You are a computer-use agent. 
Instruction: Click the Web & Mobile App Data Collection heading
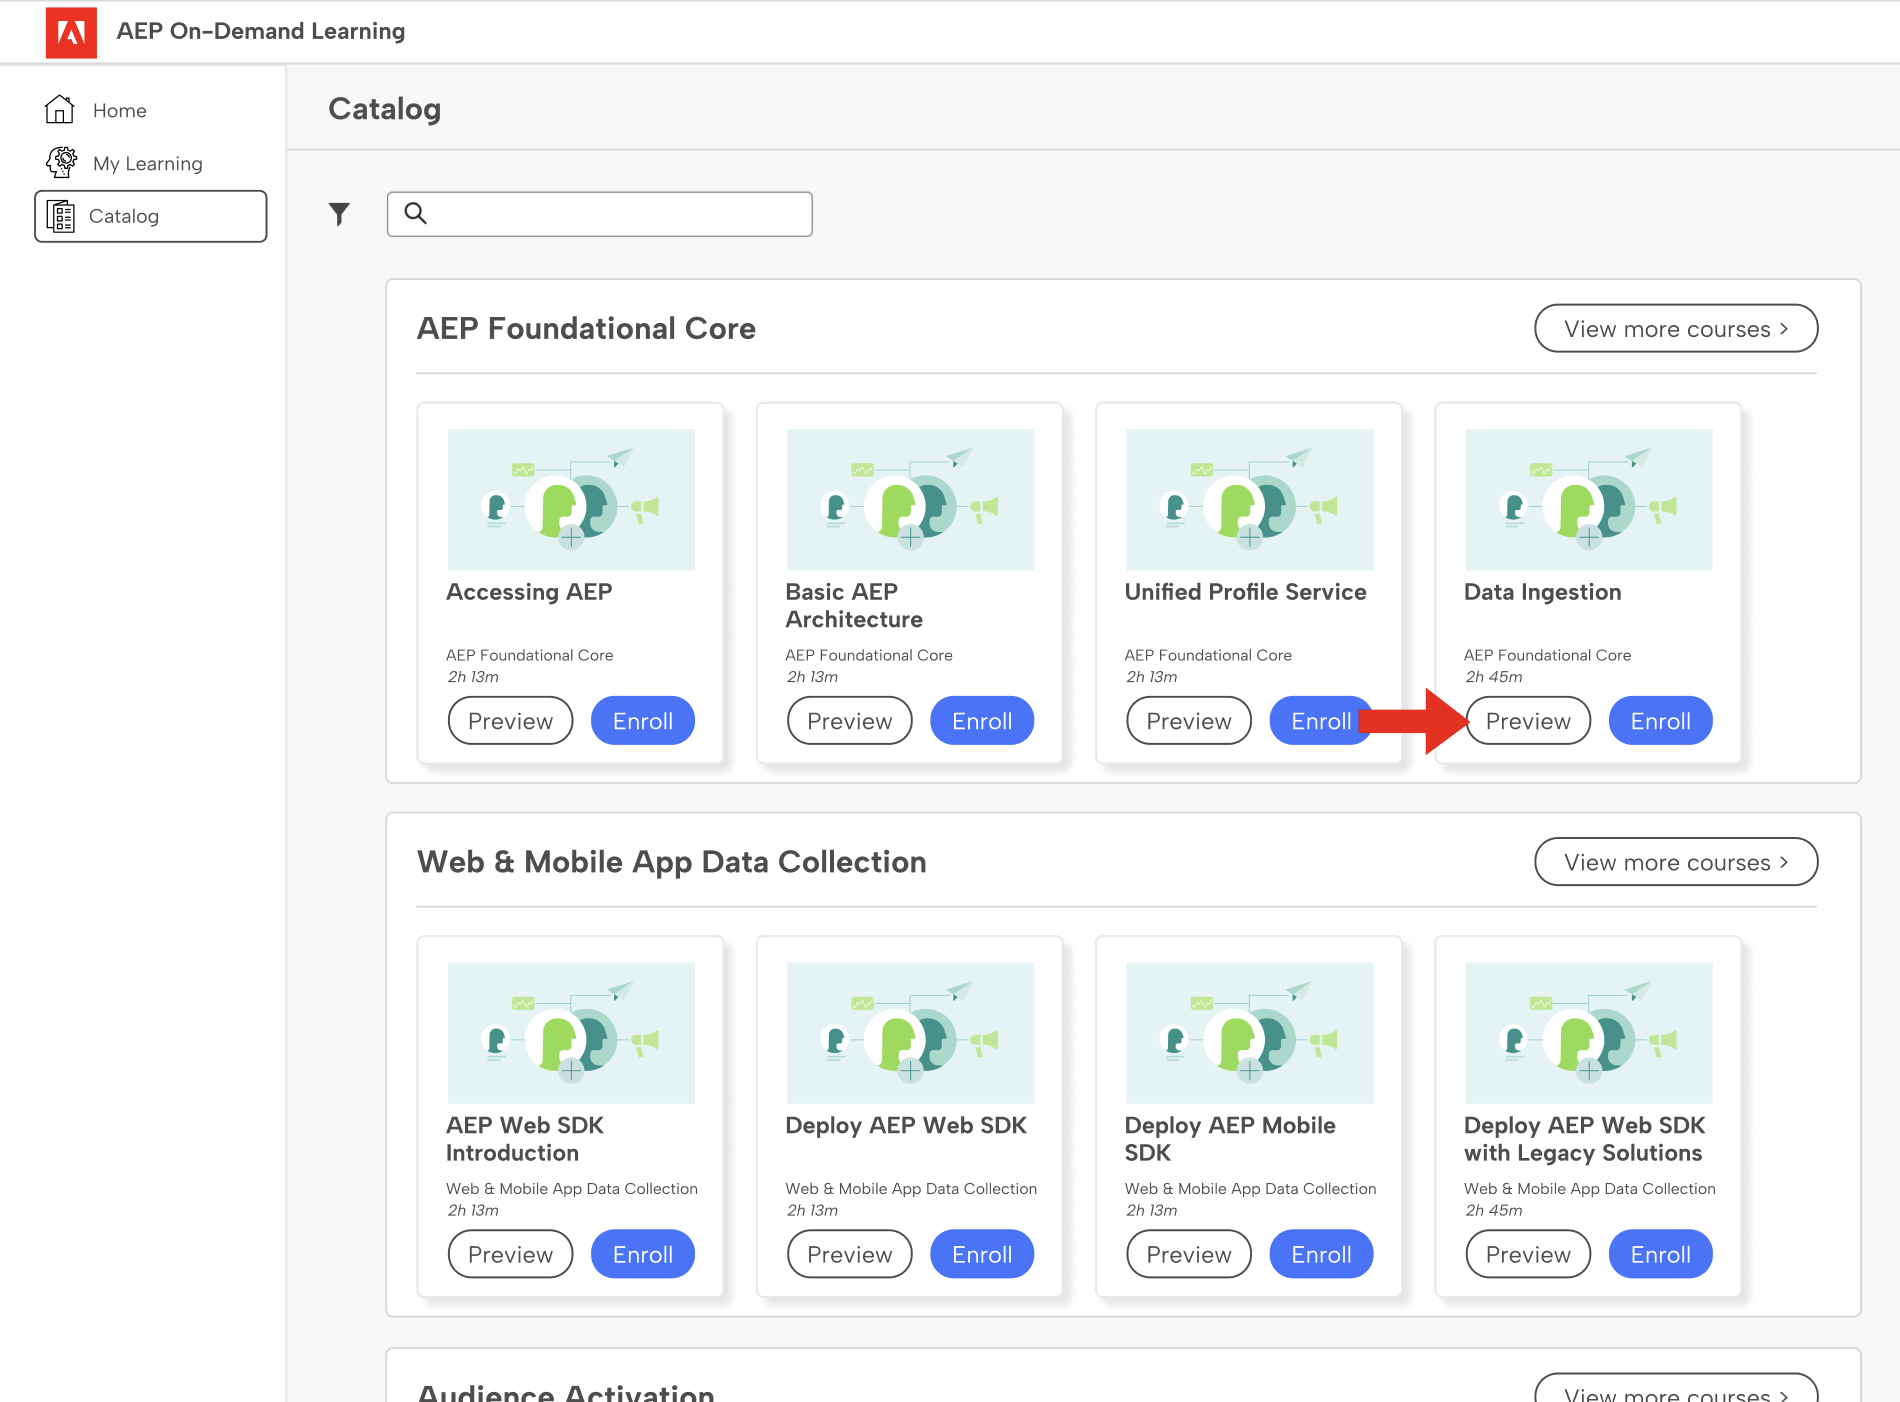[672, 862]
